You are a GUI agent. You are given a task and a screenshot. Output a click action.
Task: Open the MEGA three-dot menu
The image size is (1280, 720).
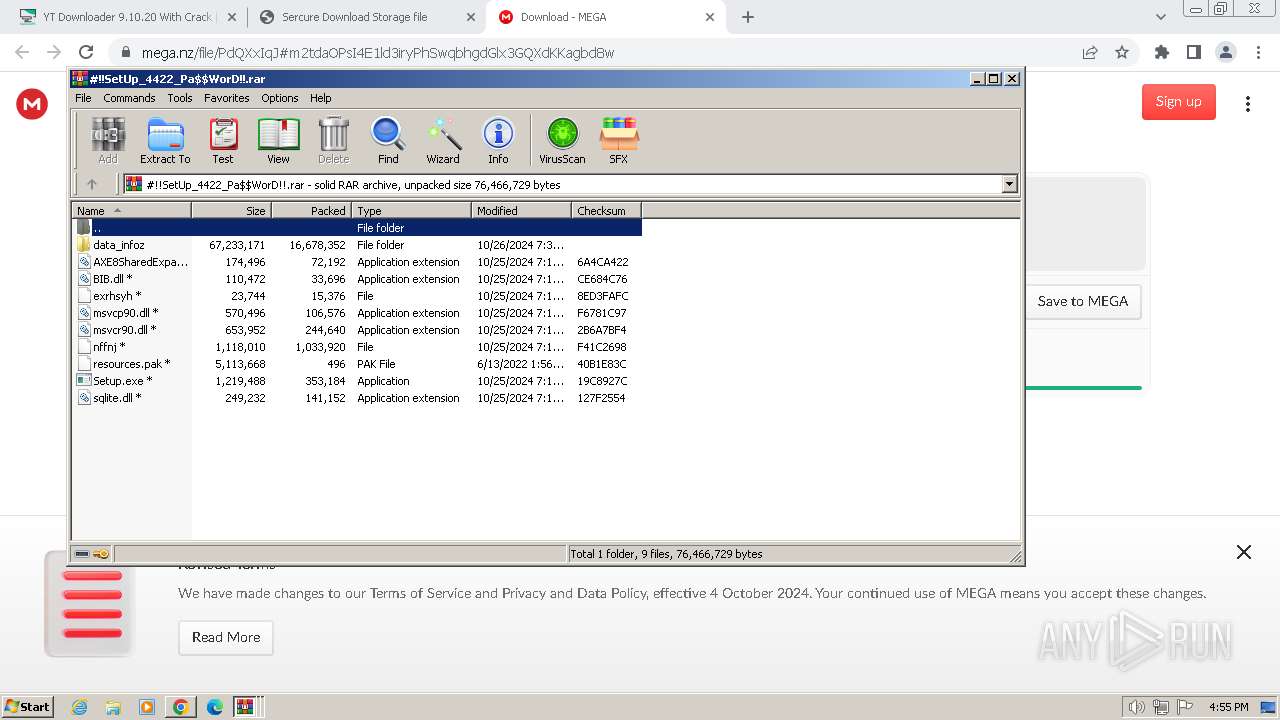(1247, 103)
